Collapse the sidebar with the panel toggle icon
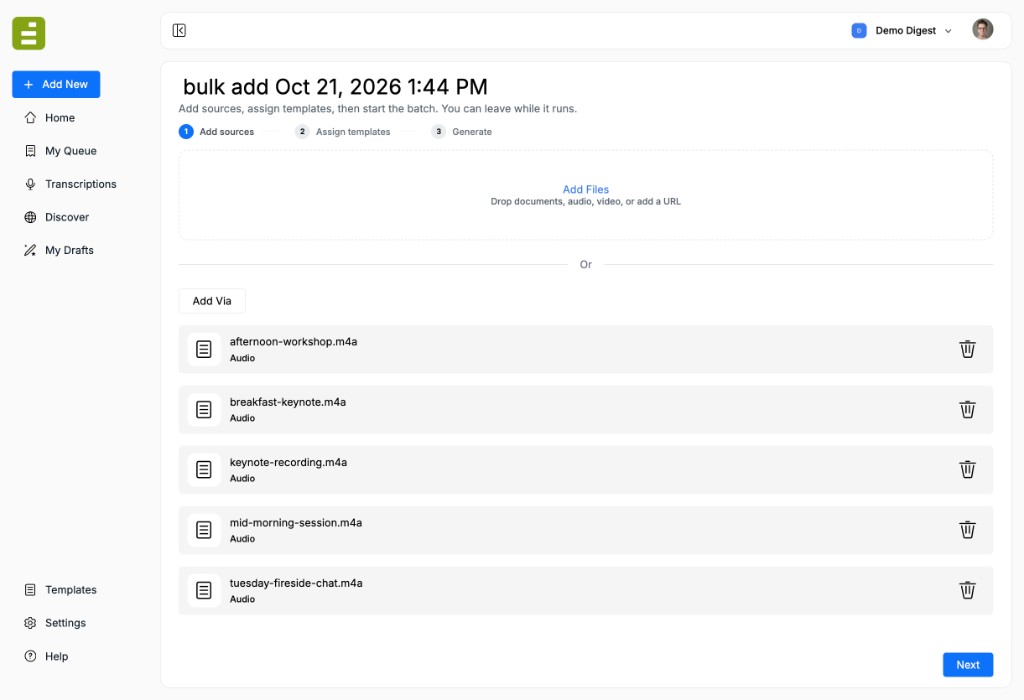 click(x=179, y=31)
